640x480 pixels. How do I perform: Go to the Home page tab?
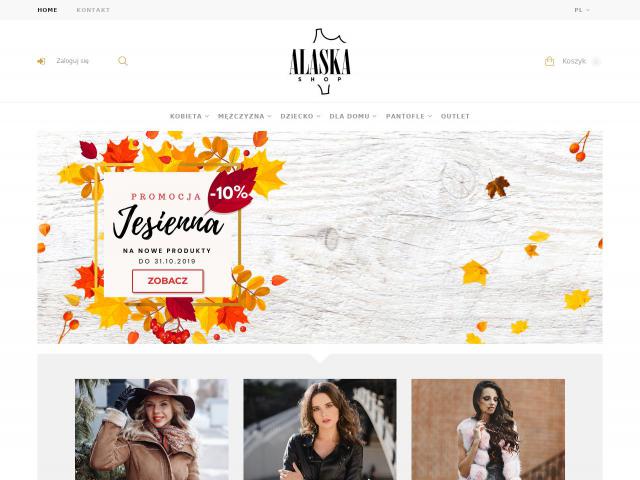point(47,10)
